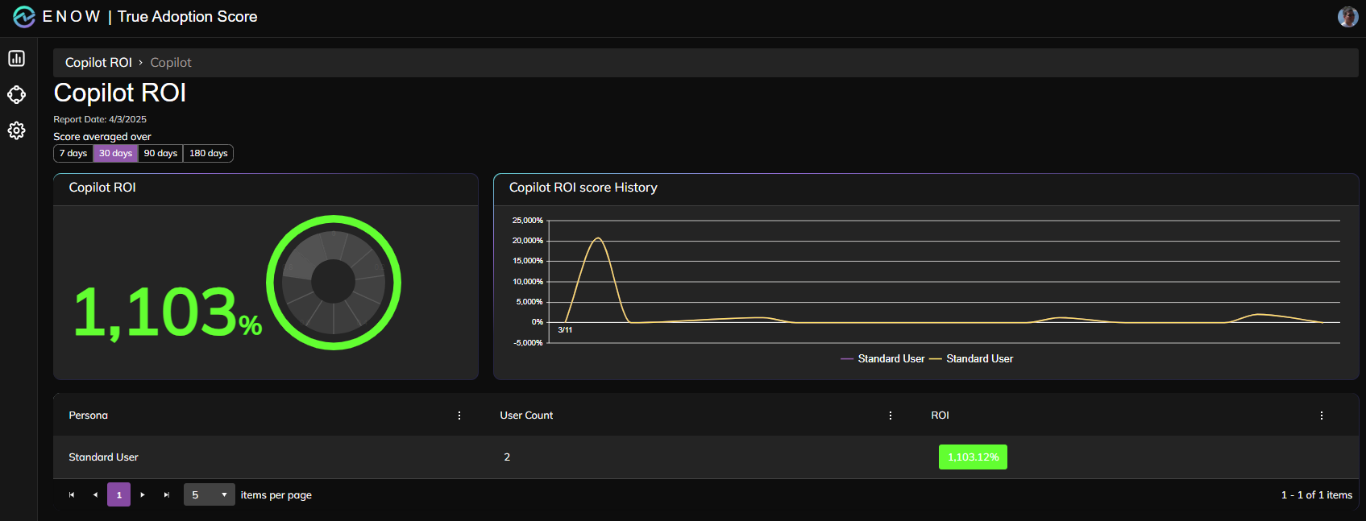Sort by Persona column header
The width and height of the screenshot is (1366, 521).
pos(88,415)
